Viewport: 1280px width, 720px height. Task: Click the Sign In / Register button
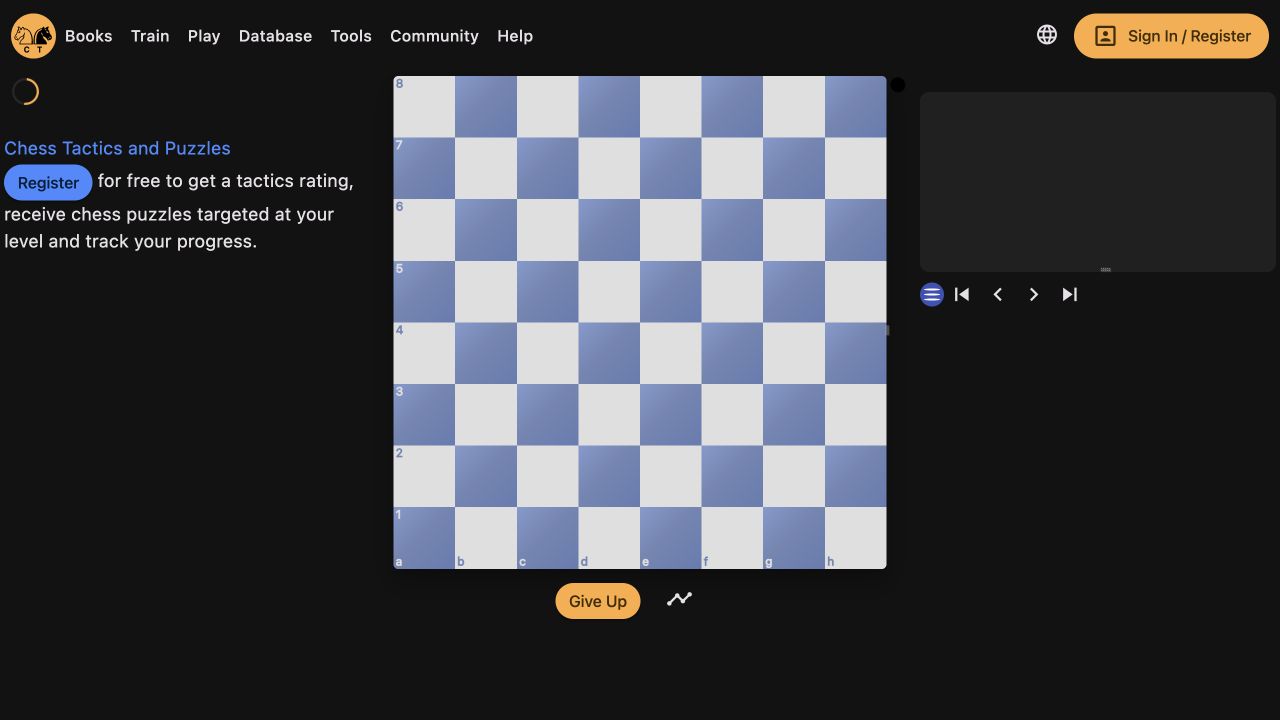[x=1171, y=36]
